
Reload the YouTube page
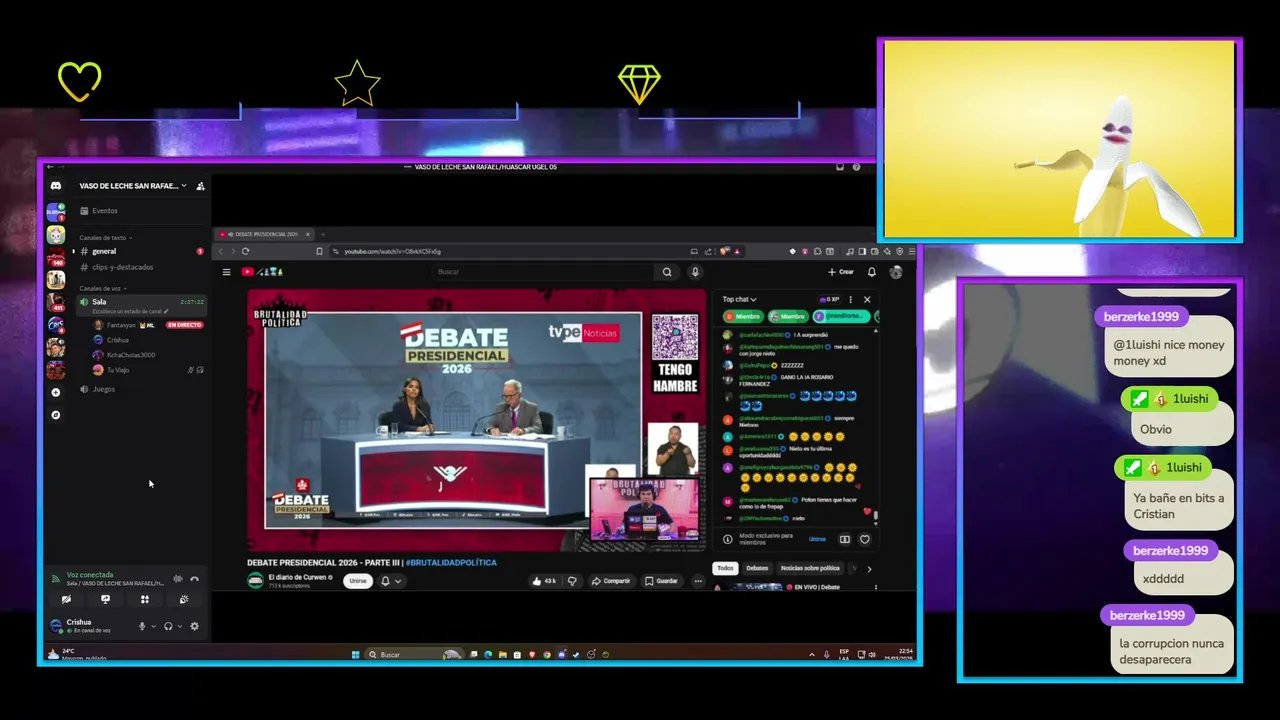[245, 251]
